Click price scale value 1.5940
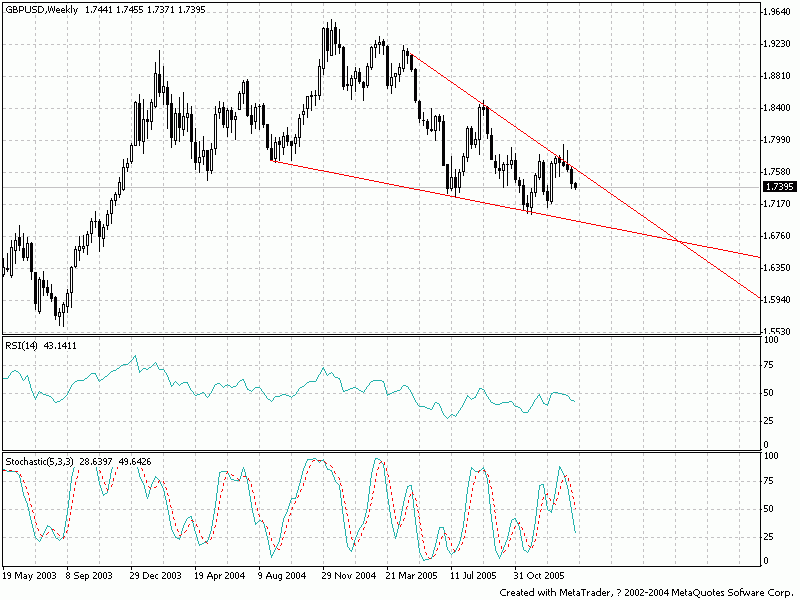 [x=777, y=300]
